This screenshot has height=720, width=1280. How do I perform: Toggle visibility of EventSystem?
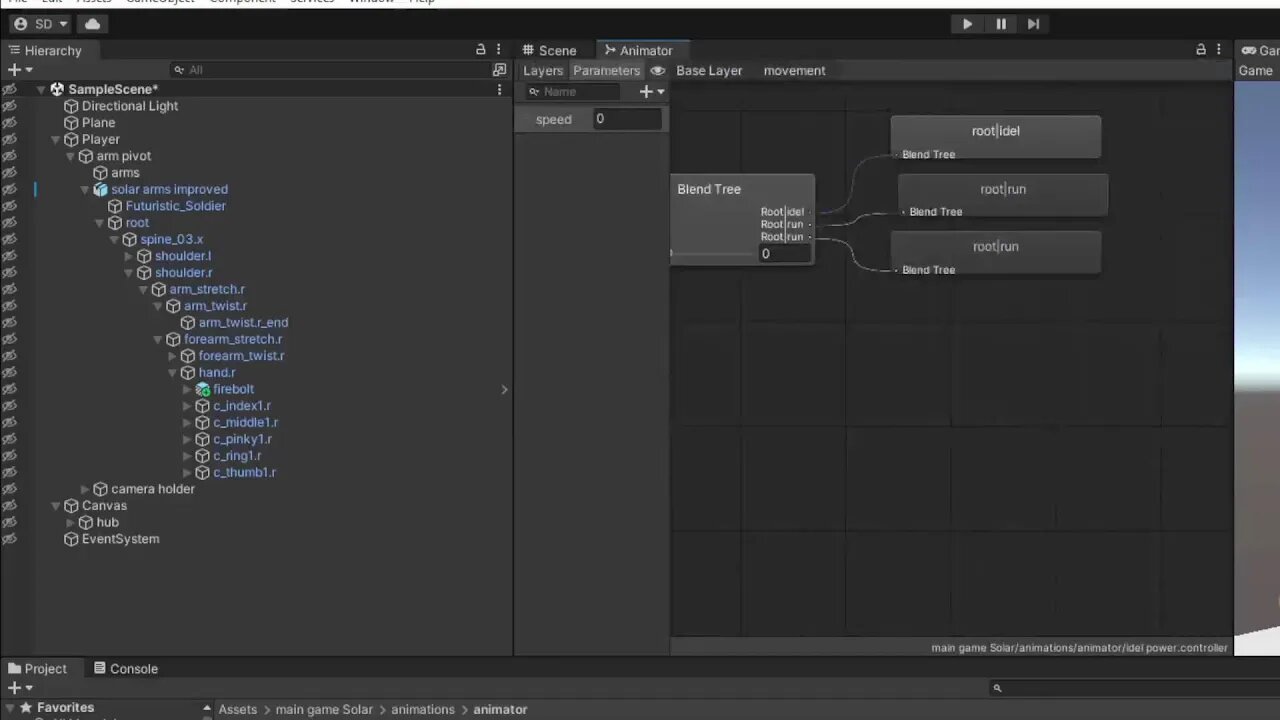pyautogui.click(x=10, y=539)
